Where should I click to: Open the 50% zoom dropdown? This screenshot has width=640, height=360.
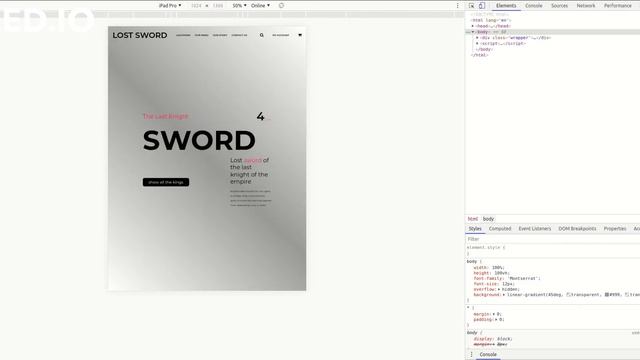point(239,6)
